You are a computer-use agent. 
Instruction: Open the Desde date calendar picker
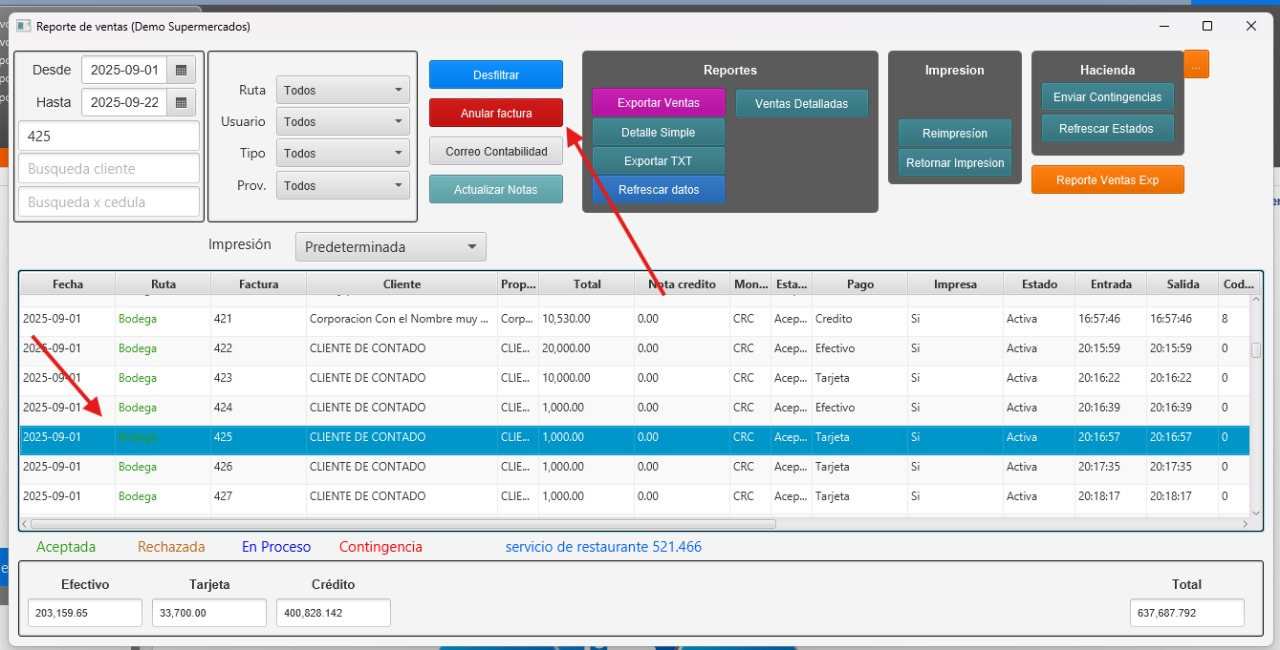[181, 70]
